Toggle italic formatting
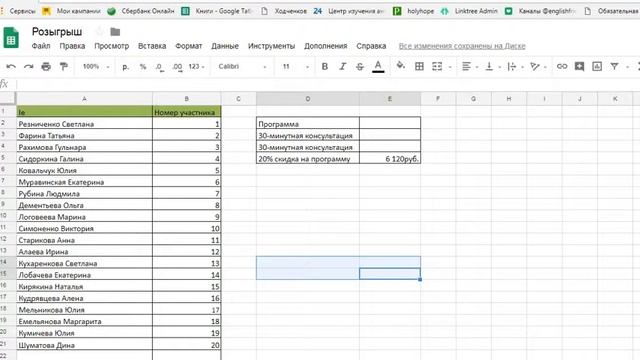The width and height of the screenshot is (640, 360). tap(342, 67)
